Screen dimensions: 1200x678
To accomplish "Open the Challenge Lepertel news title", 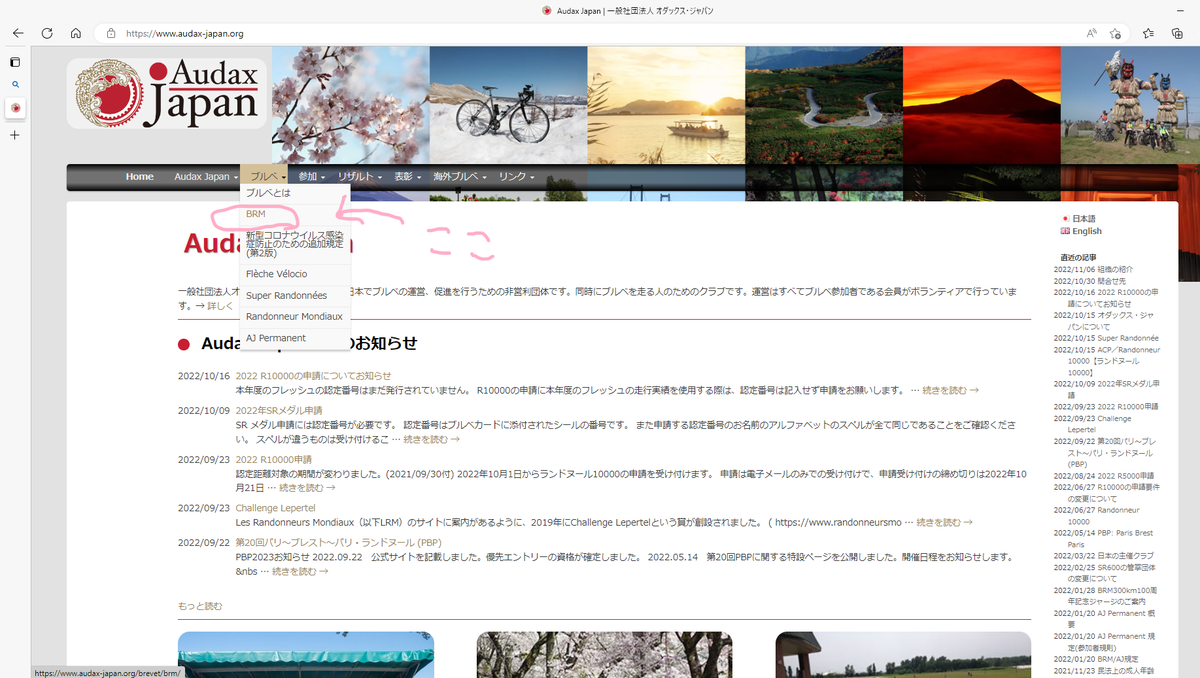I will point(275,508).
